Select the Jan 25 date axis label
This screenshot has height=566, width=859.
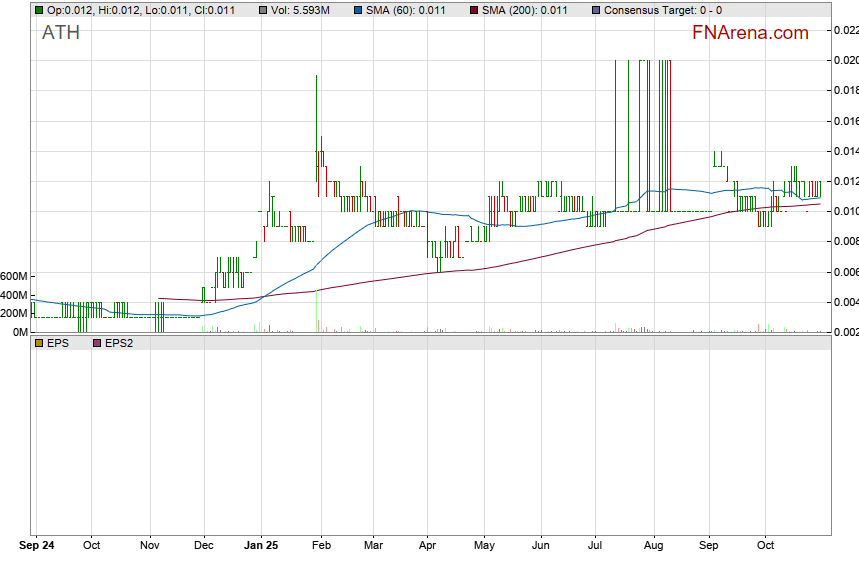click(261, 546)
